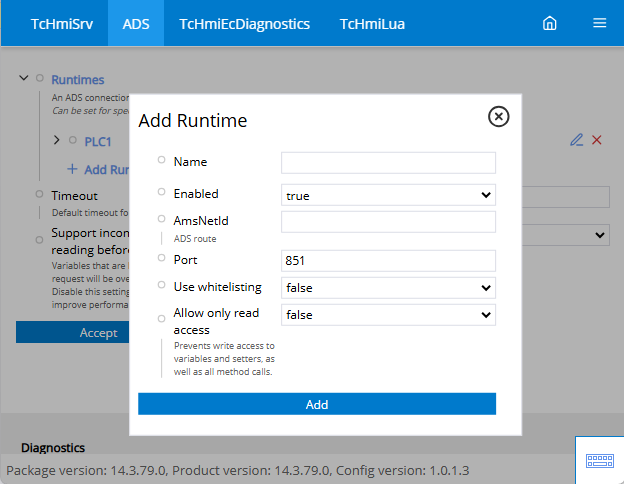This screenshot has width=624, height=484.
Task: Focus the AmsNetId input field
Action: click(388, 222)
